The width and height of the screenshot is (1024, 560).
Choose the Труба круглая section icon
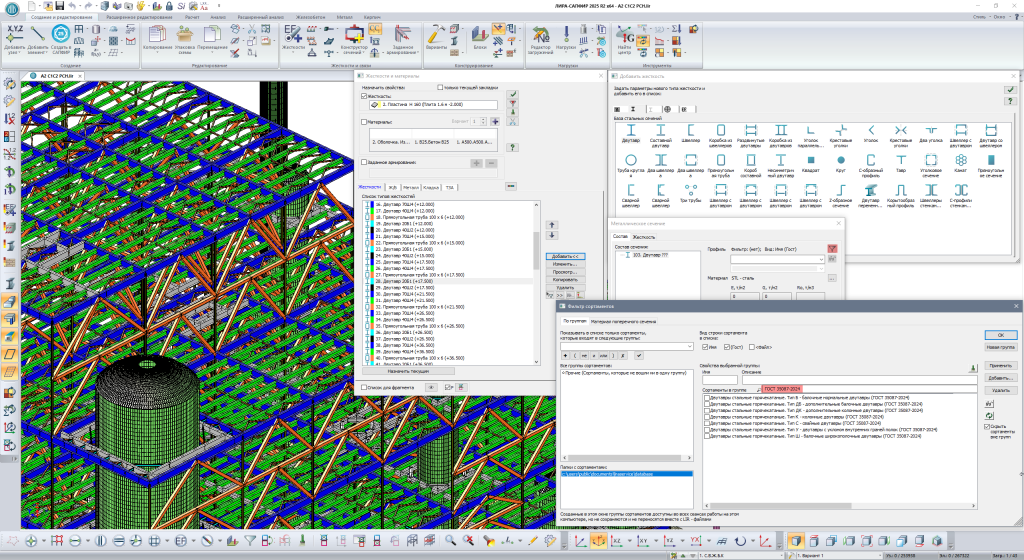(631, 160)
